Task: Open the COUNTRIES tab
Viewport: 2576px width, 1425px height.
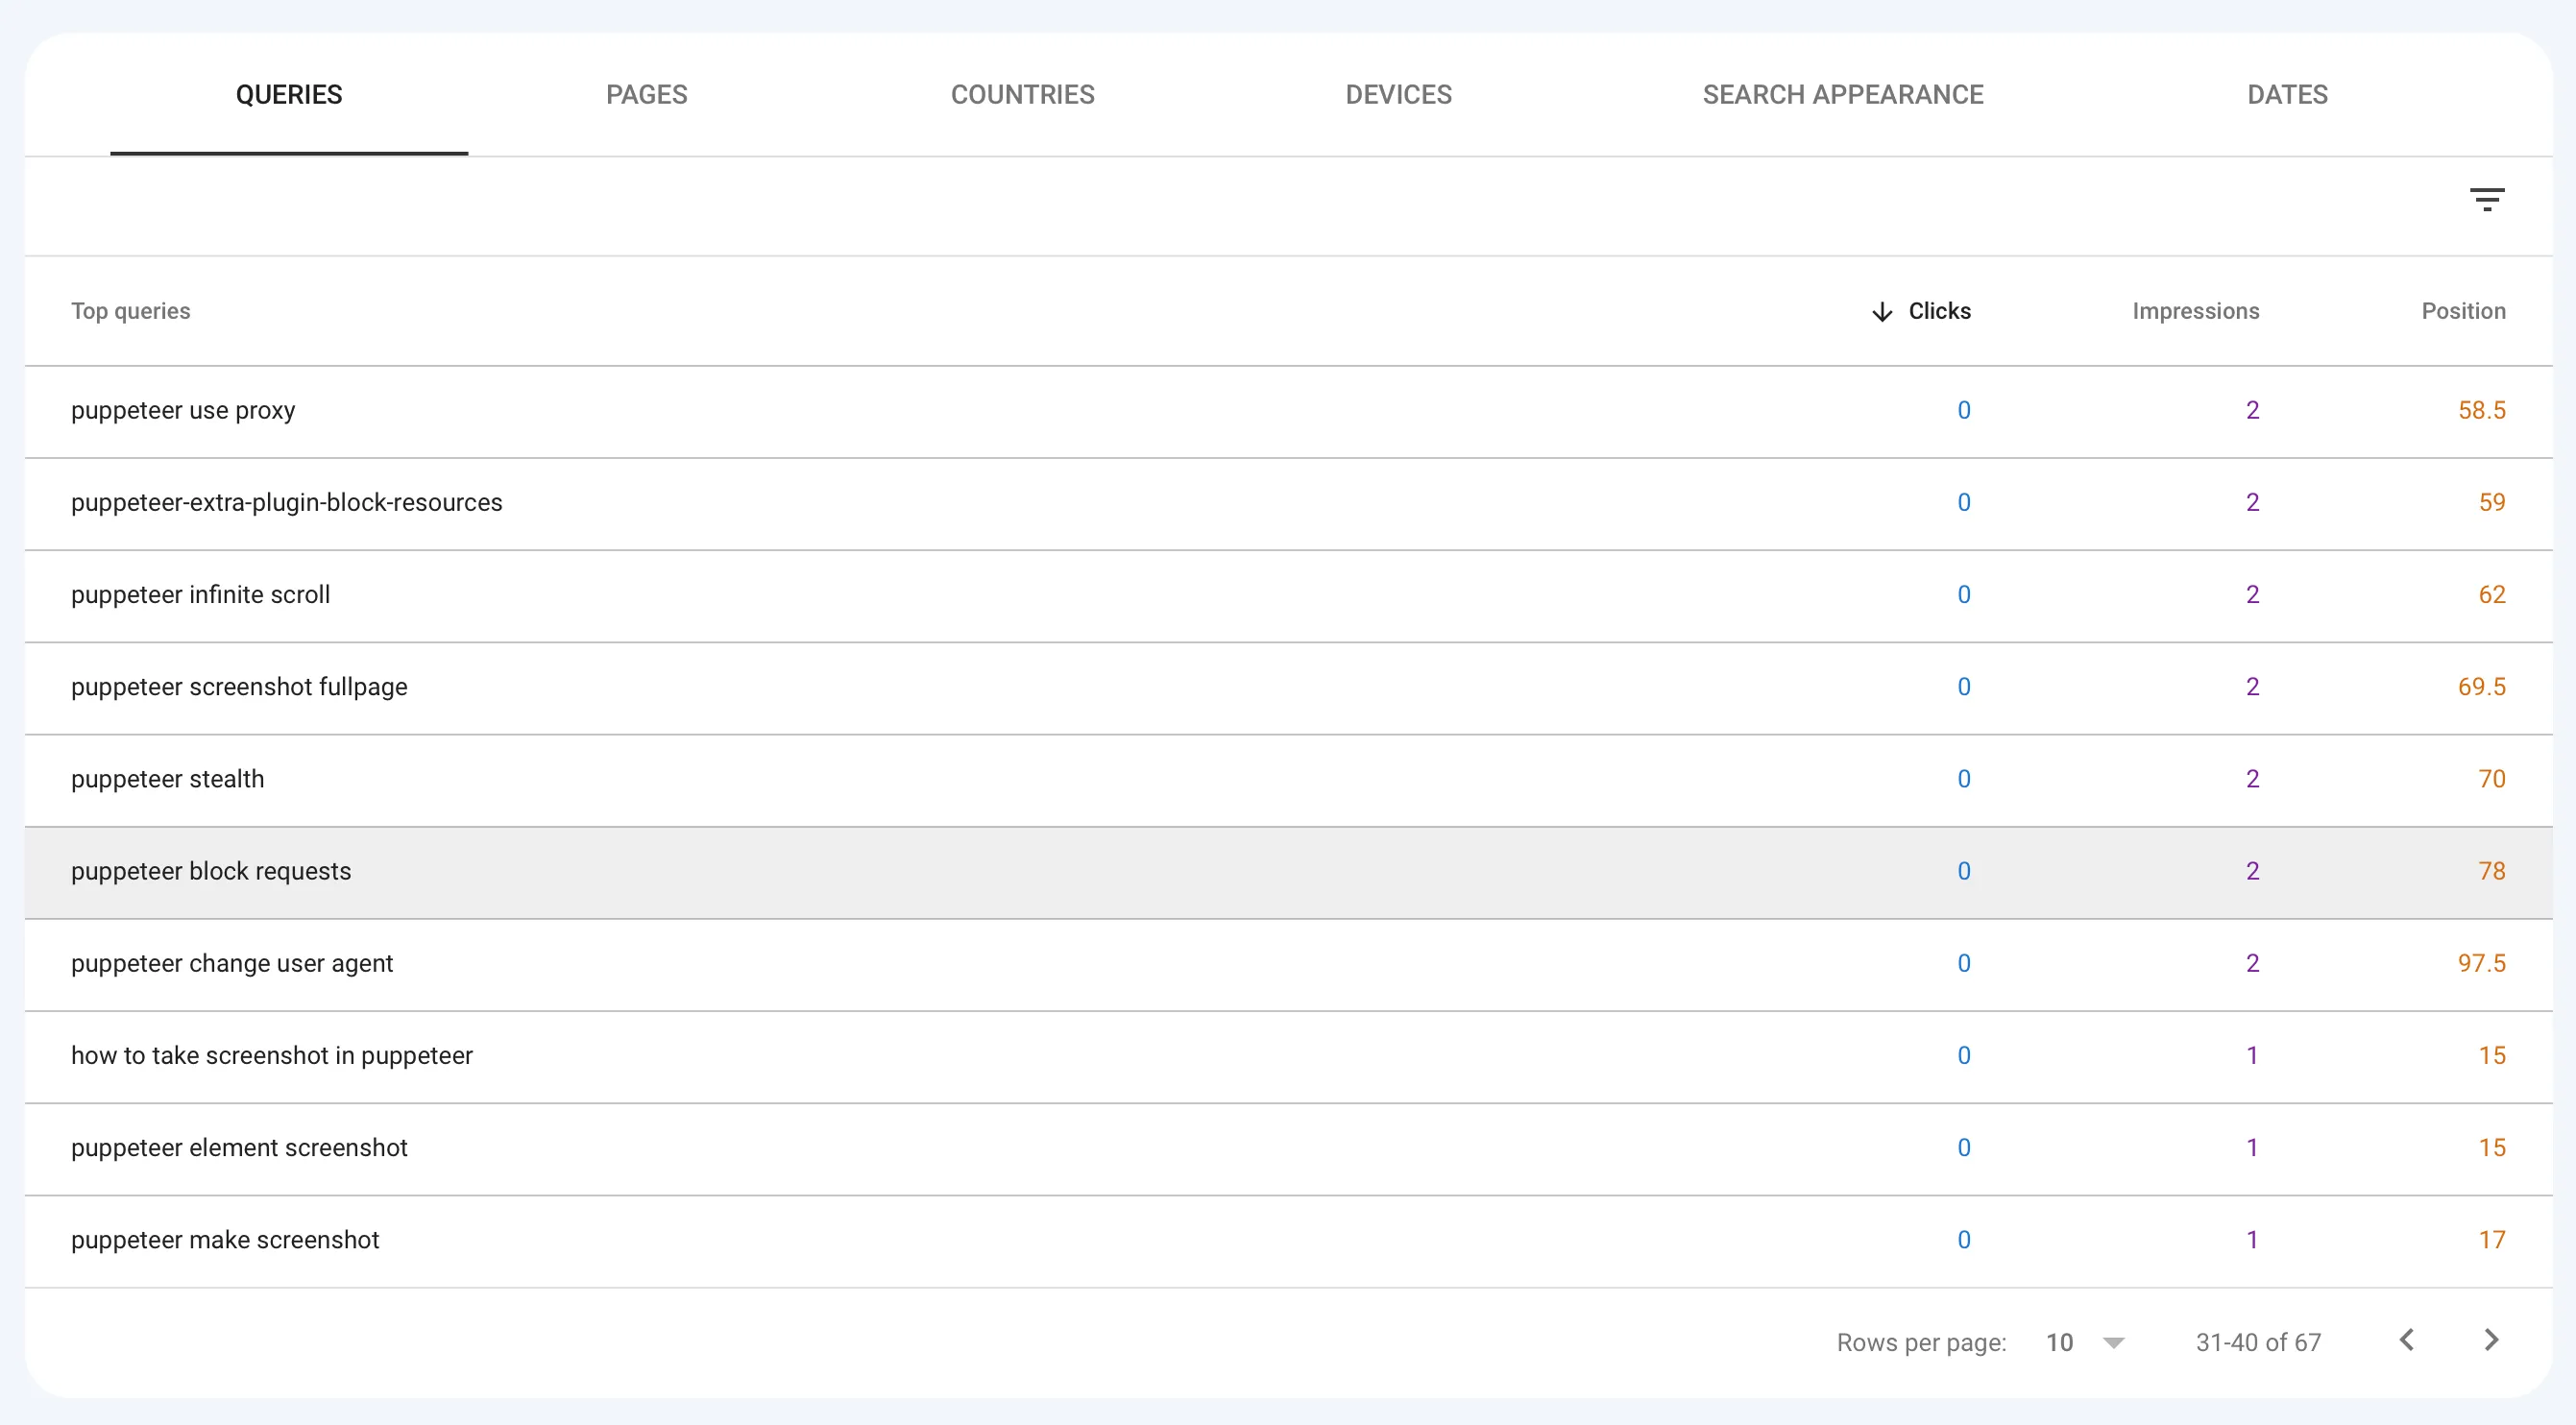Action: [1022, 94]
